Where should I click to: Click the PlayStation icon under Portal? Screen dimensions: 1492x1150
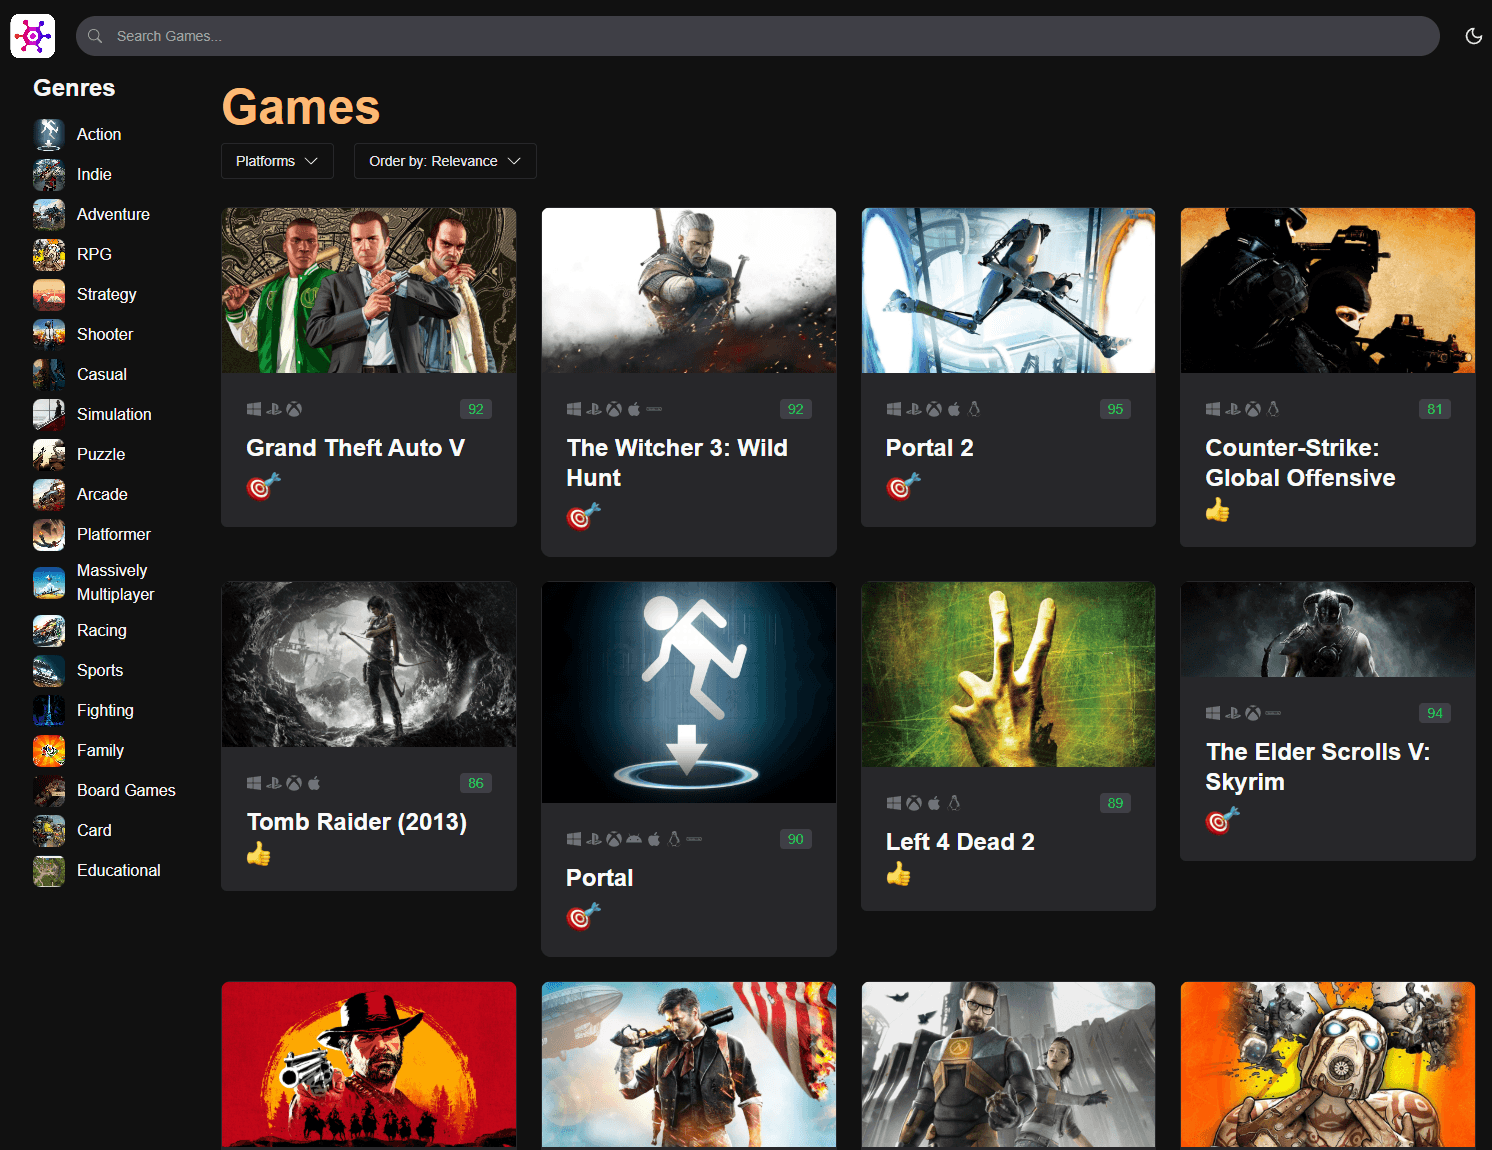(593, 839)
